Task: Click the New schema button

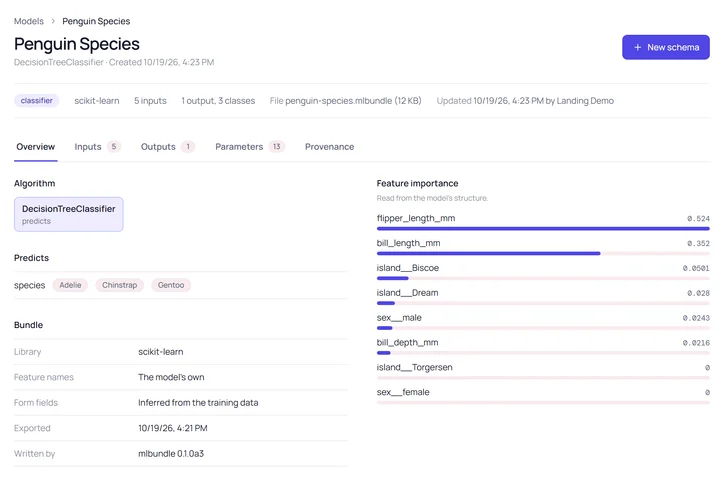Action: click(x=666, y=47)
